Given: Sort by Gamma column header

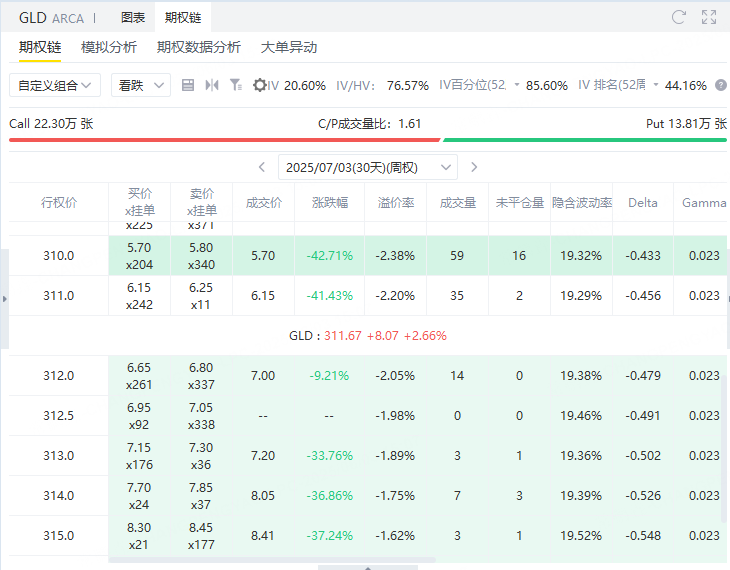Looking at the screenshot, I should point(704,203).
